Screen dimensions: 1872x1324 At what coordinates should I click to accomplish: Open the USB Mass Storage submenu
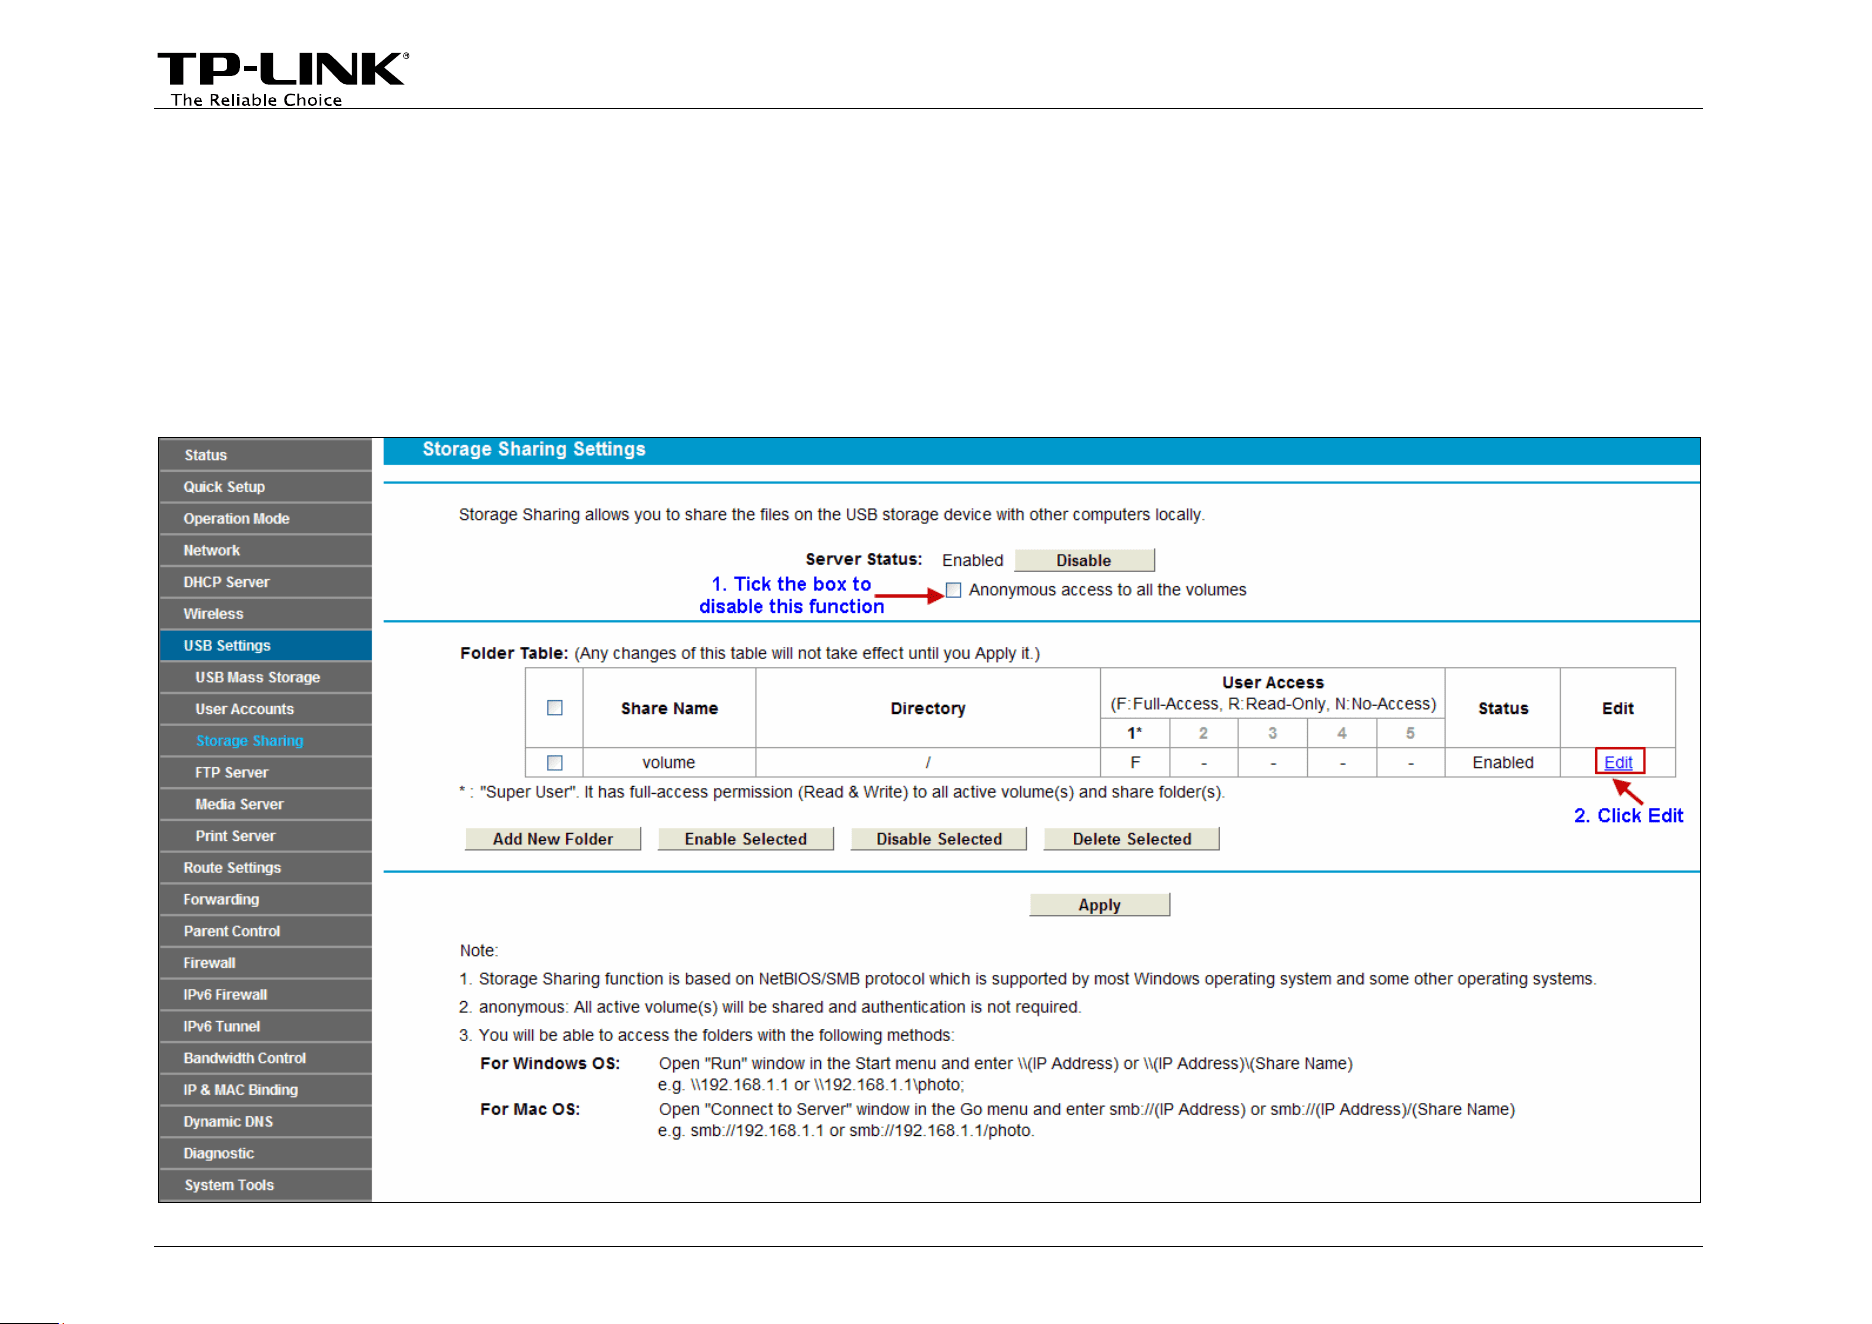(265, 677)
